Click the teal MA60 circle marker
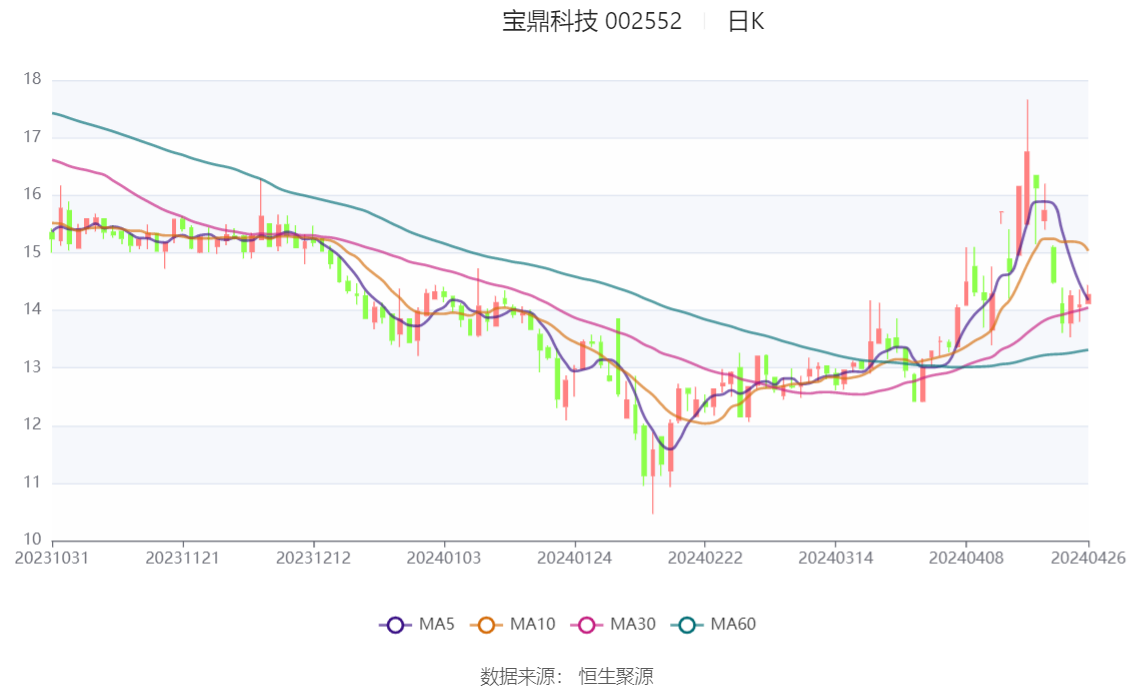 [687, 625]
